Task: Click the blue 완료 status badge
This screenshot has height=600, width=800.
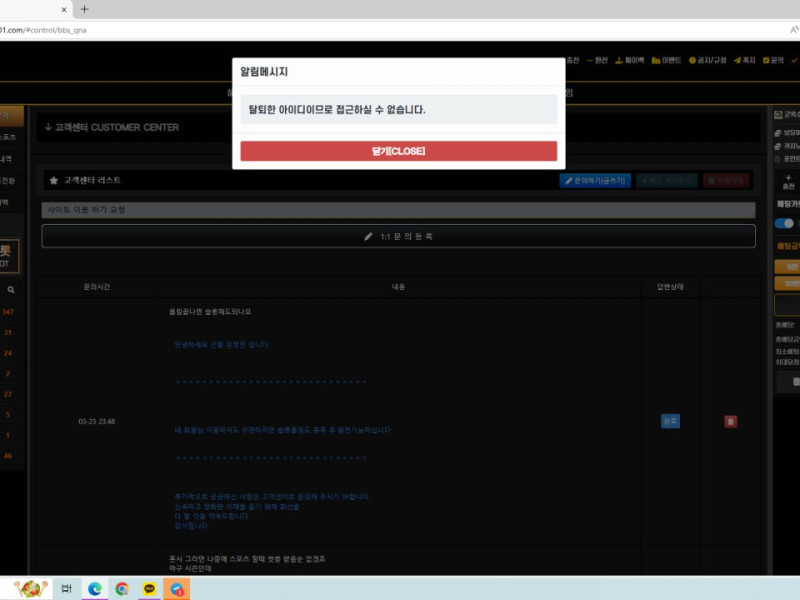Action: (670, 421)
